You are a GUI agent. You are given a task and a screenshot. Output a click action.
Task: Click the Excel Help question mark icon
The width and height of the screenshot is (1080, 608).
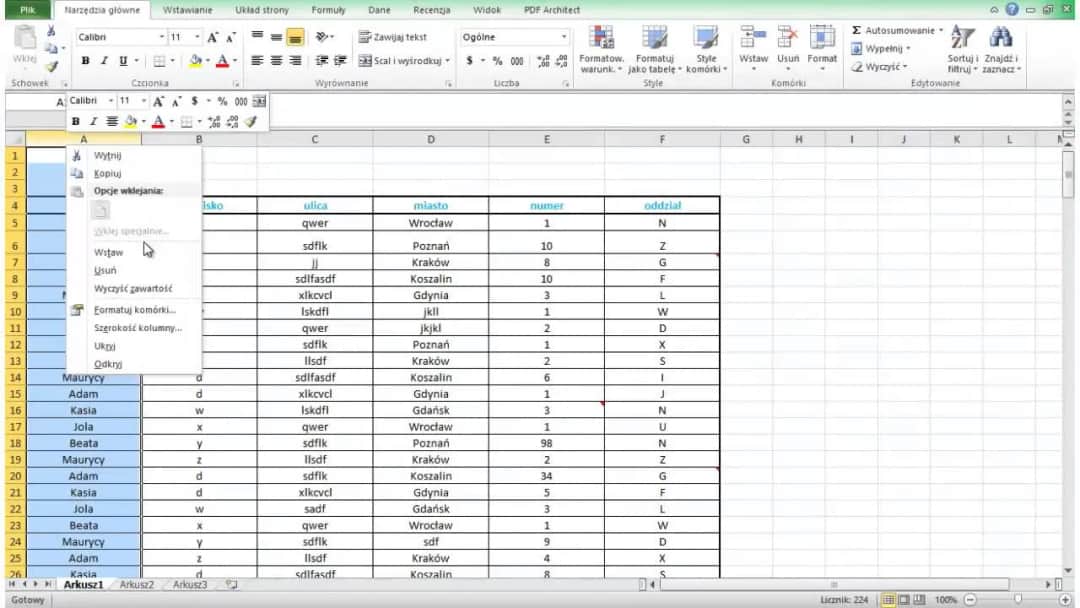tap(1013, 9)
